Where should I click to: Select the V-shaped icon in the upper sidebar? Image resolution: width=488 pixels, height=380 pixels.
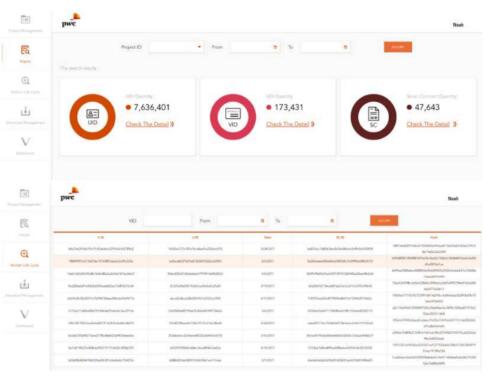(25, 142)
